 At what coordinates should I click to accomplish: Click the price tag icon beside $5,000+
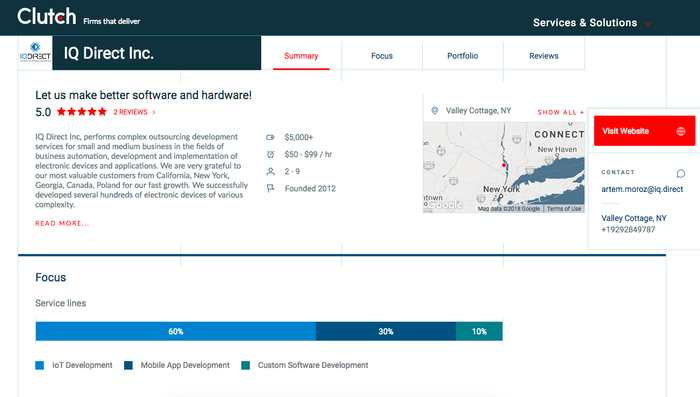coord(271,137)
